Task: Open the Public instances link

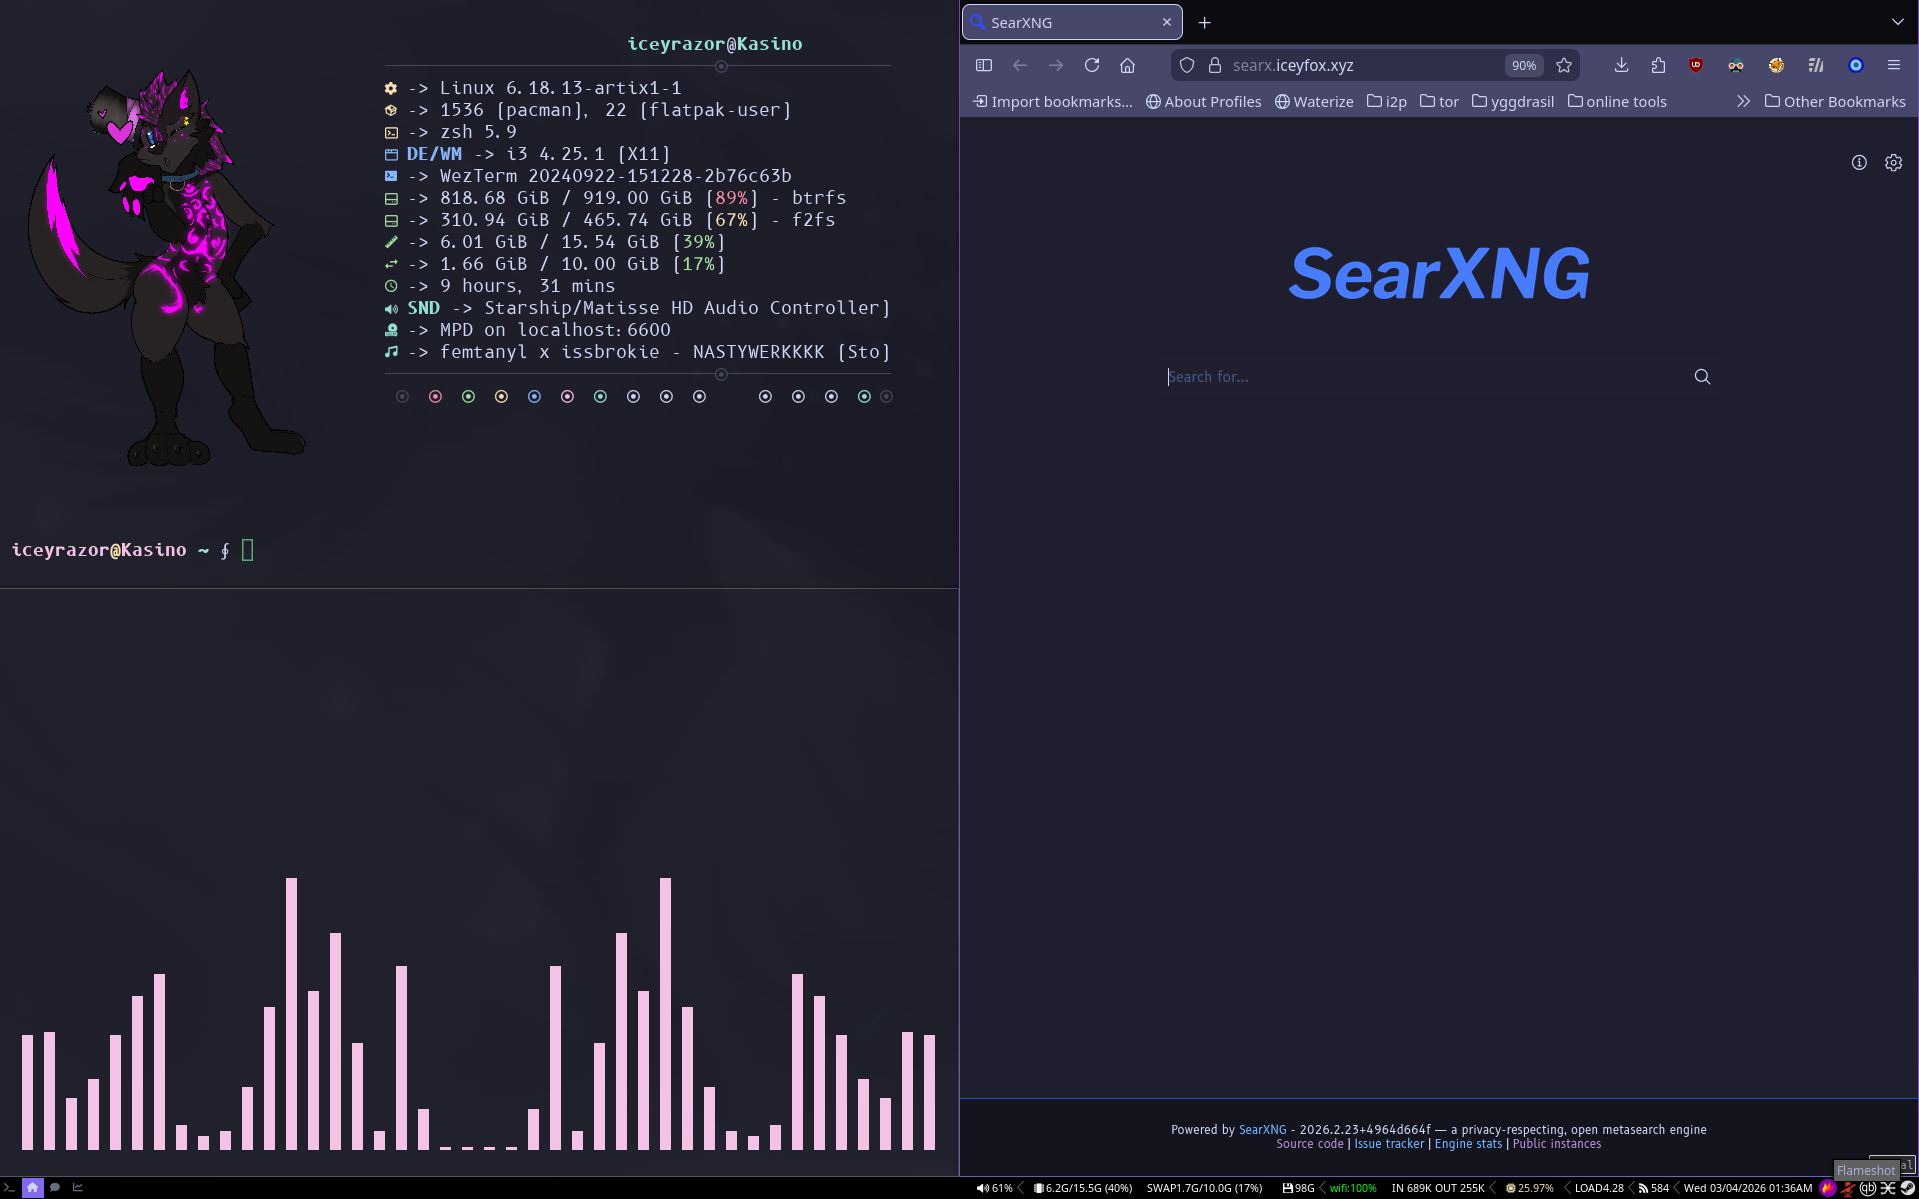Action: tap(1556, 1144)
